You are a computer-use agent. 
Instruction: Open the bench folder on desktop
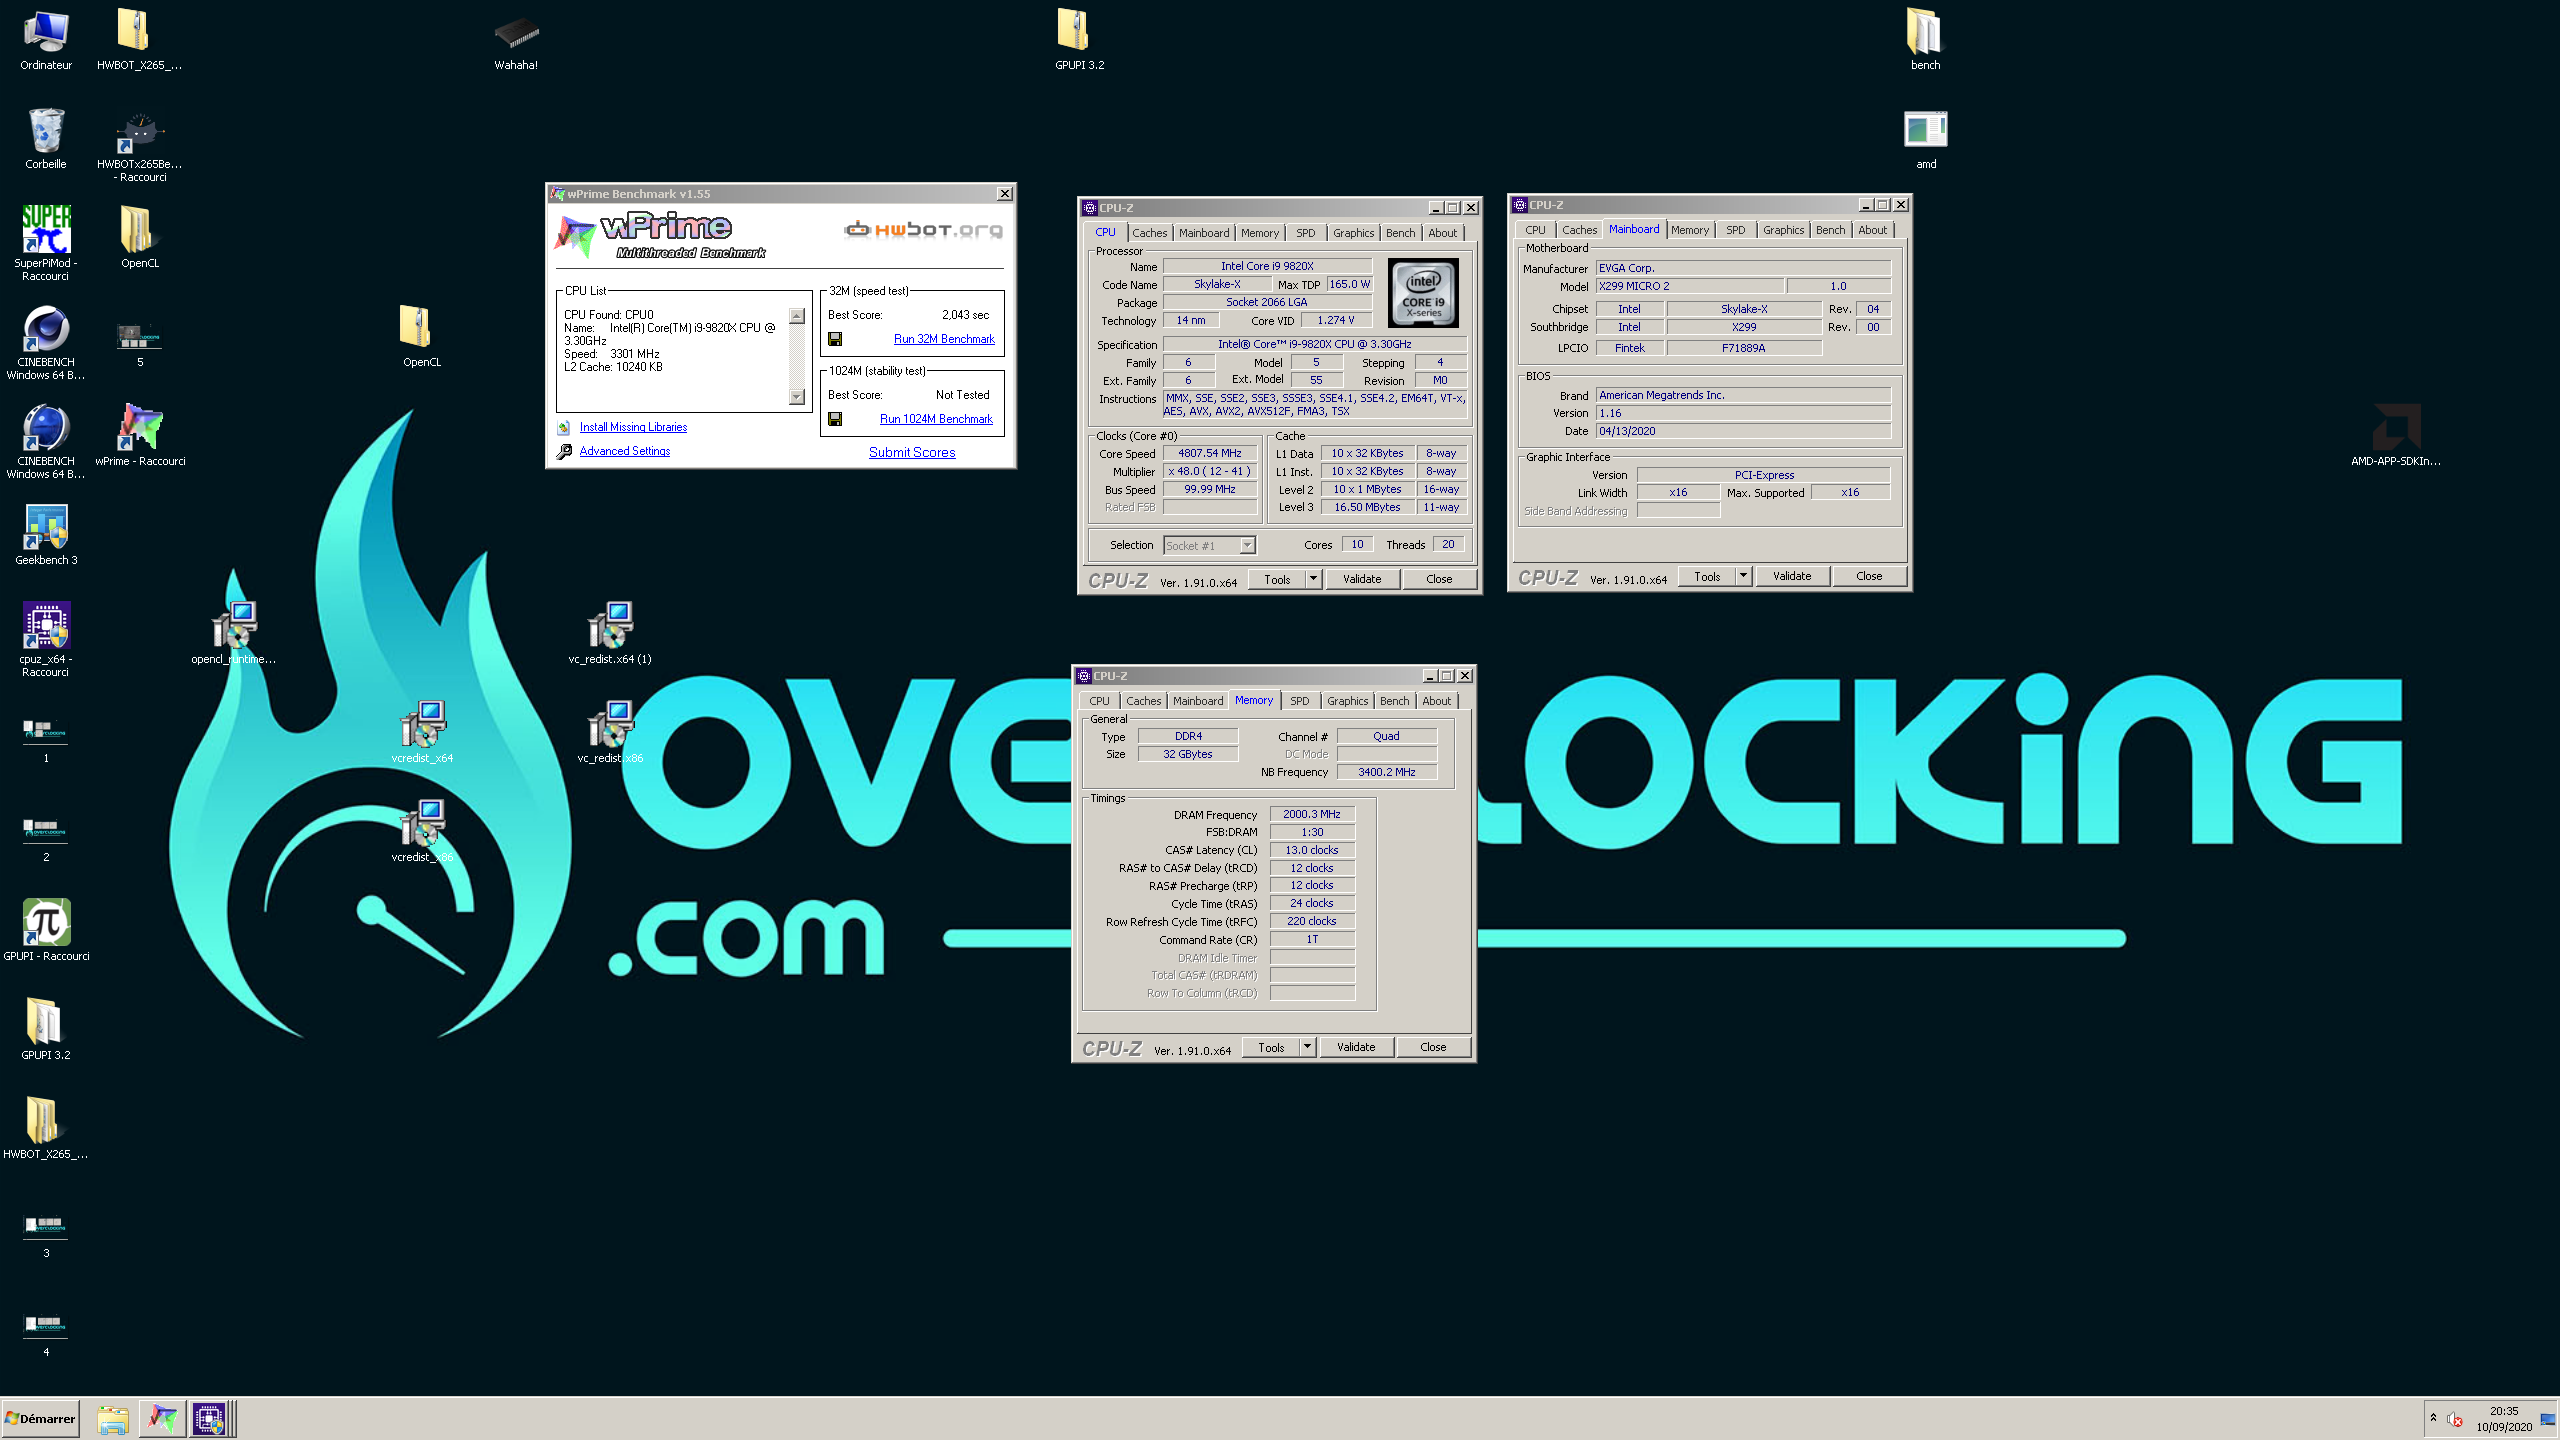(1925, 40)
